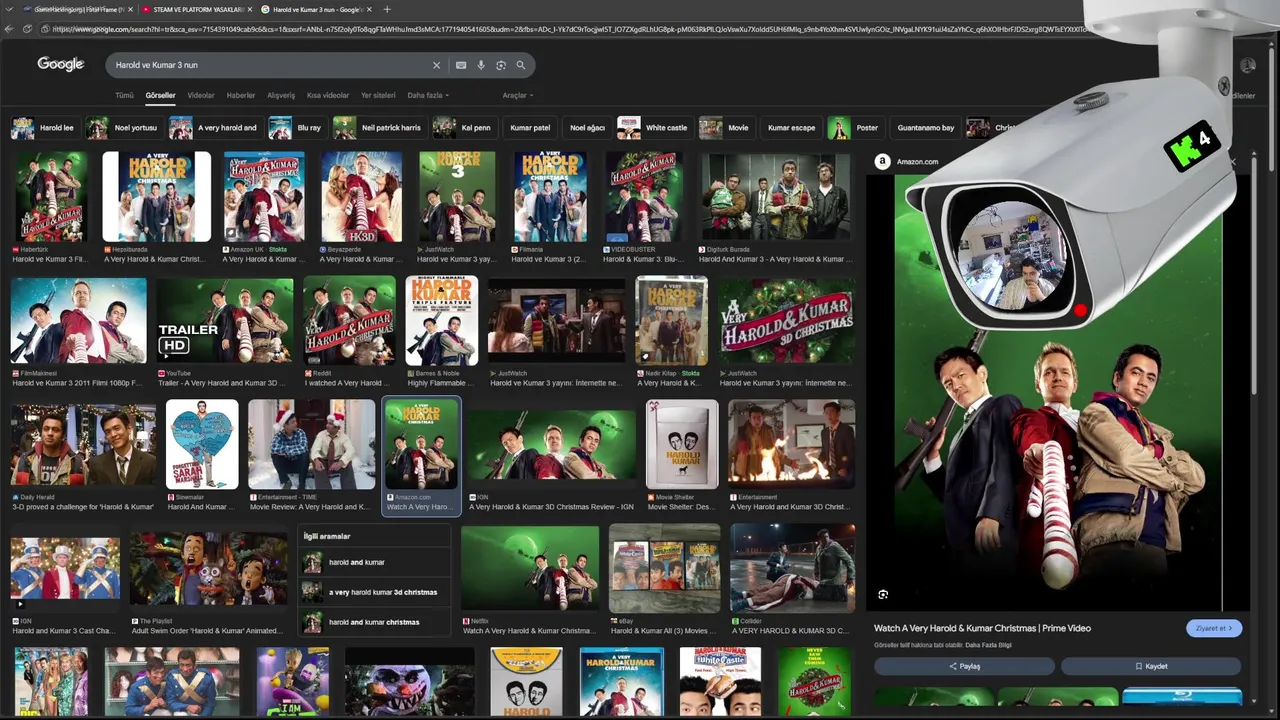Switch to the Videolar tab
The image size is (1280, 720).
tap(201, 96)
